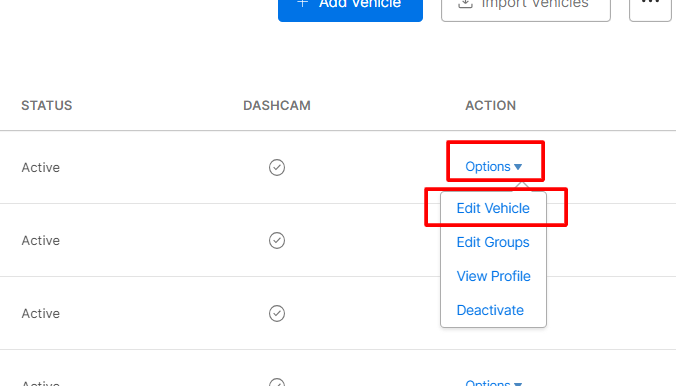Click the plus icon in Add Vehicle
Viewport: 676px width, 386px height.
(303, 3)
